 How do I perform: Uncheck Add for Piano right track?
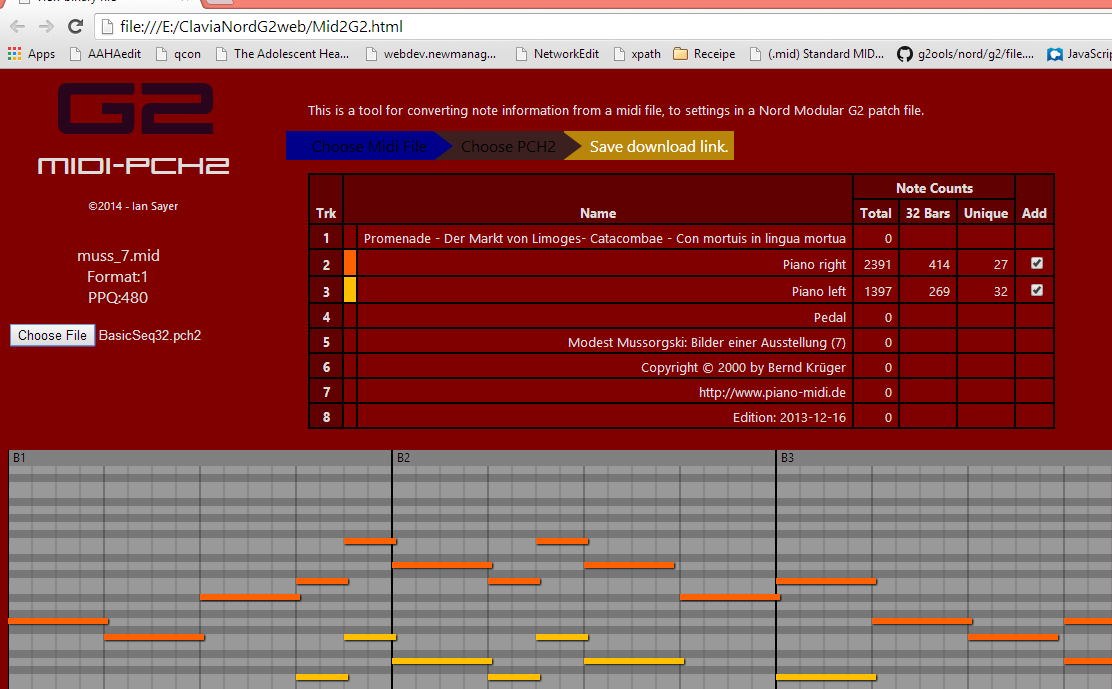point(1037,264)
